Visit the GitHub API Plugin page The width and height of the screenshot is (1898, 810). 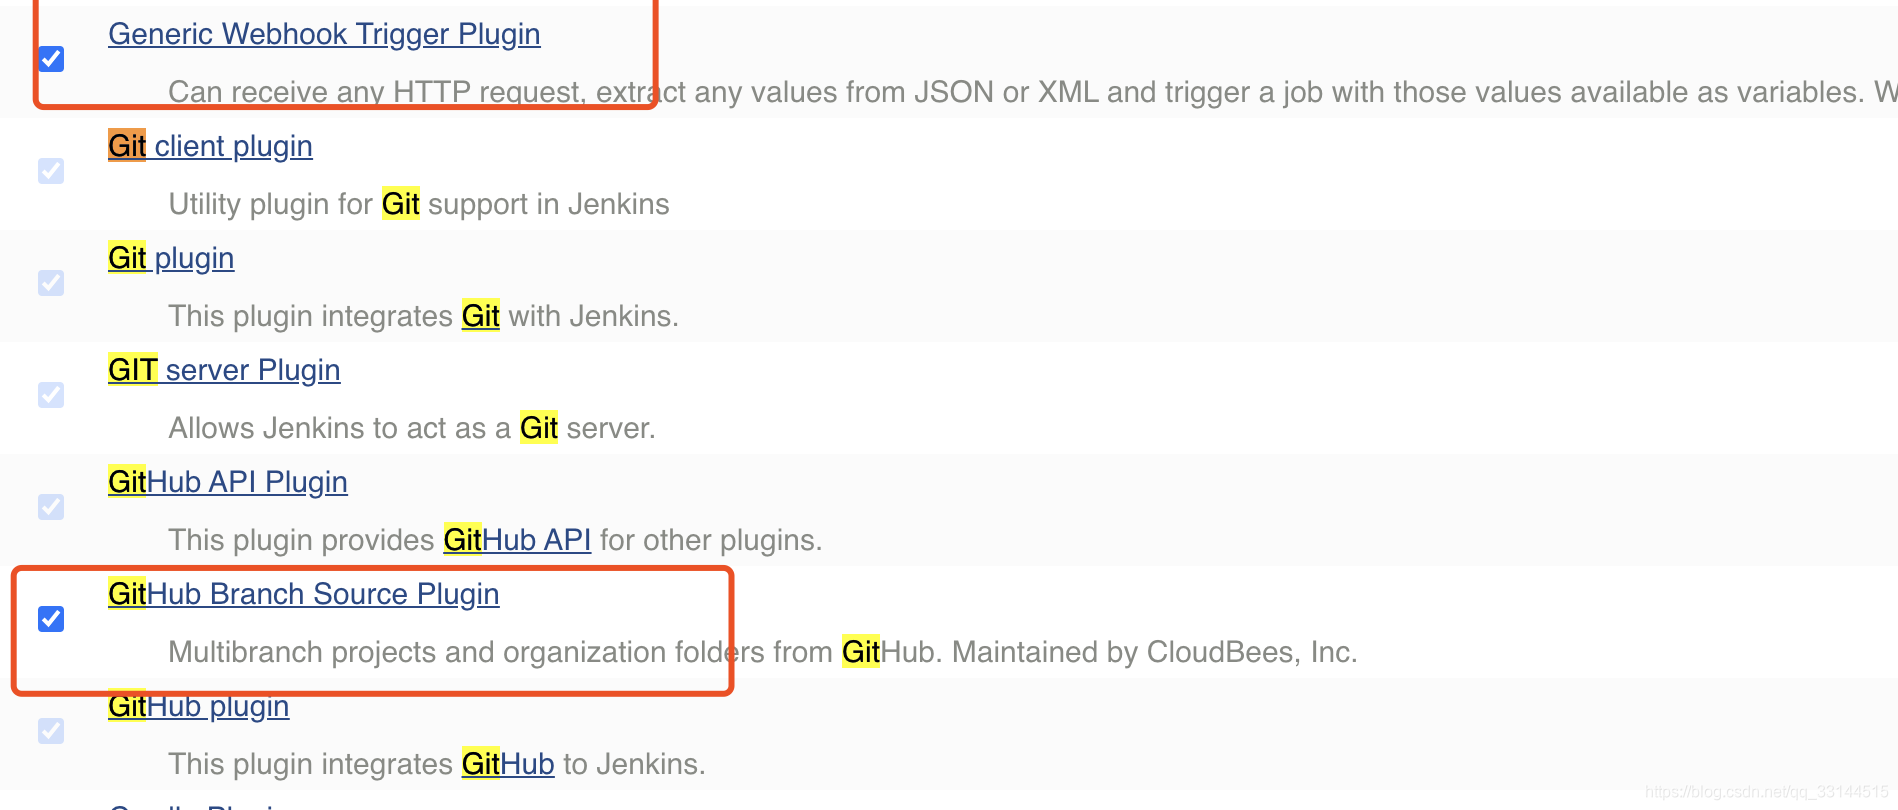tap(227, 482)
